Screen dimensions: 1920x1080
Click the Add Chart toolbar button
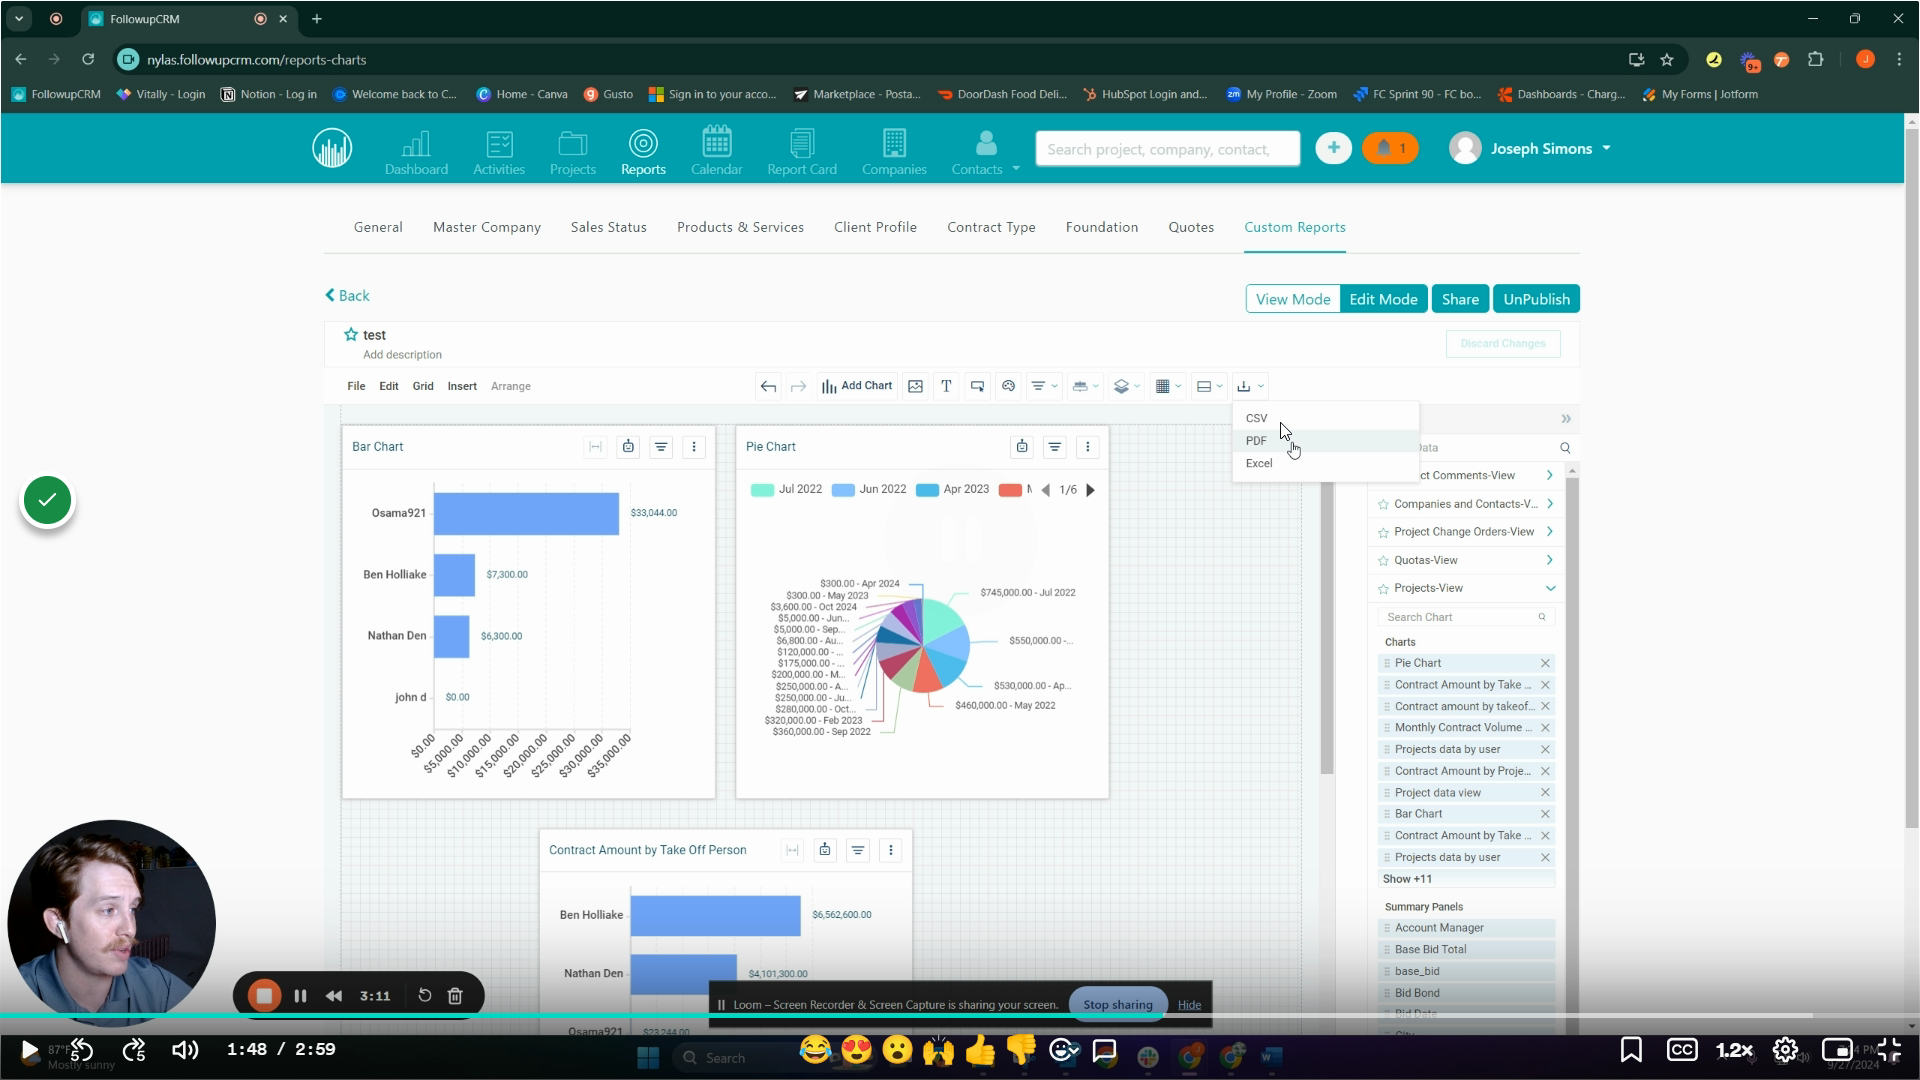pyautogui.click(x=857, y=386)
